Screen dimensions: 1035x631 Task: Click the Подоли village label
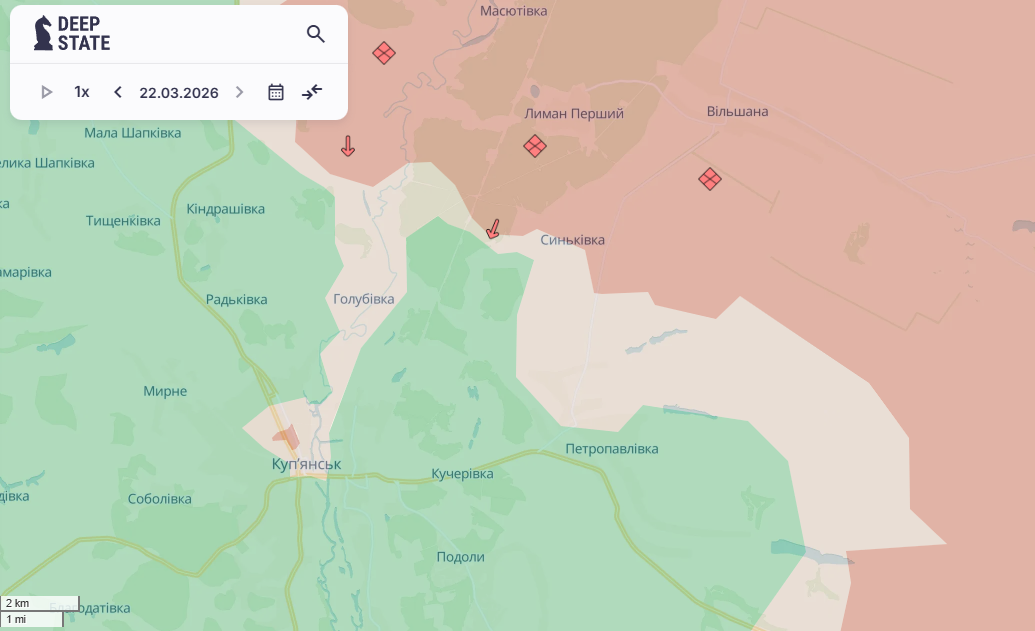click(460, 557)
